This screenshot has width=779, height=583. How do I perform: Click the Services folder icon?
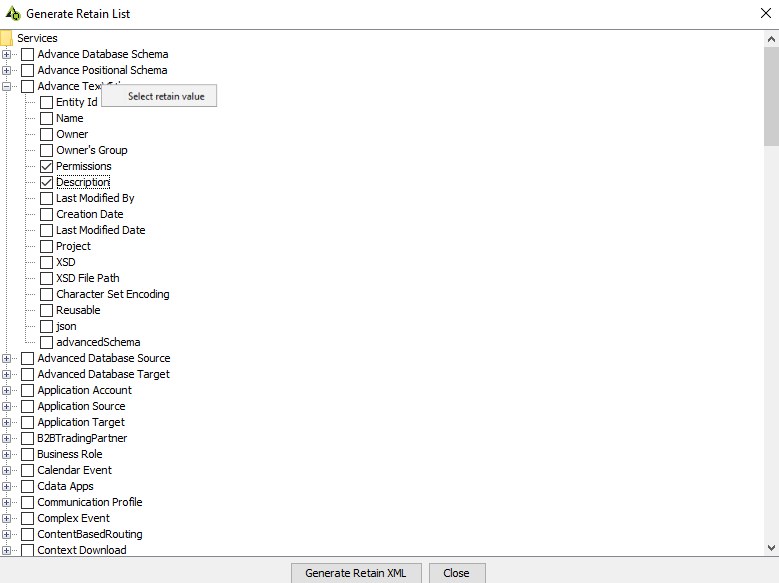click(x=6, y=38)
